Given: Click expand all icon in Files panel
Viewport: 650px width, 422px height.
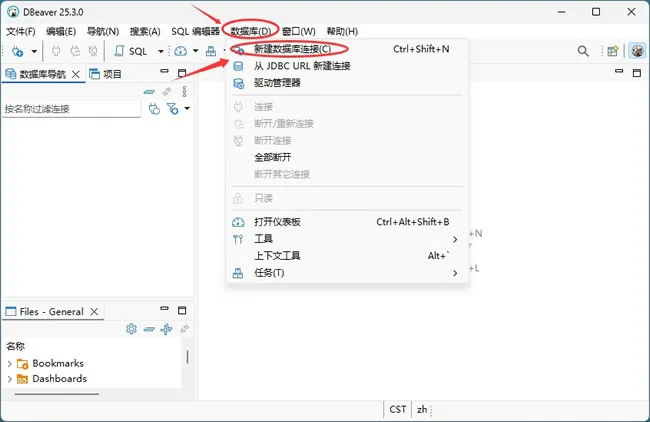Looking at the screenshot, I should pyautogui.click(x=167, y=330).
